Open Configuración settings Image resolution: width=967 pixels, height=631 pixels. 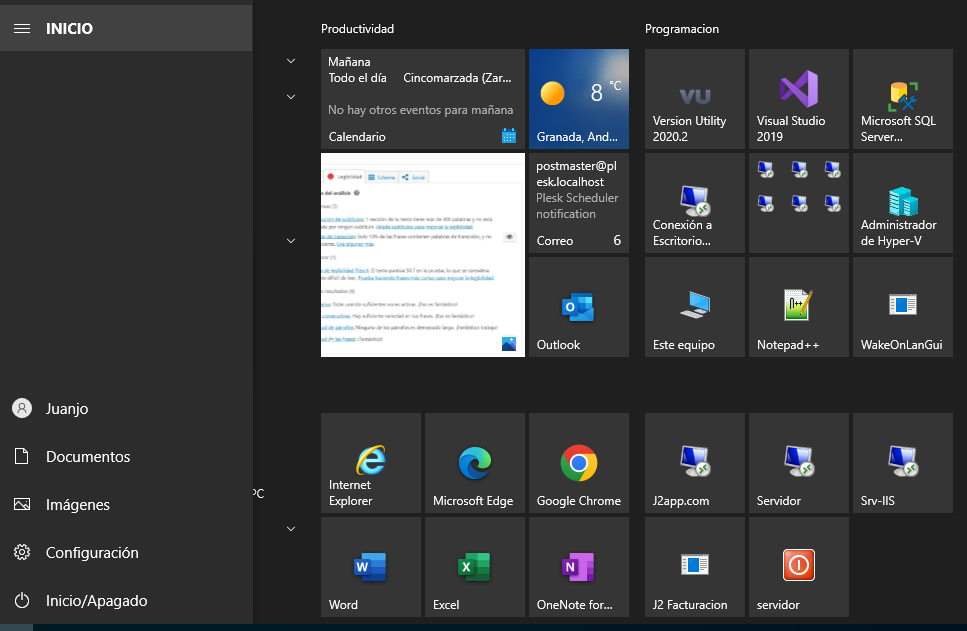click(x=126, y=553)
